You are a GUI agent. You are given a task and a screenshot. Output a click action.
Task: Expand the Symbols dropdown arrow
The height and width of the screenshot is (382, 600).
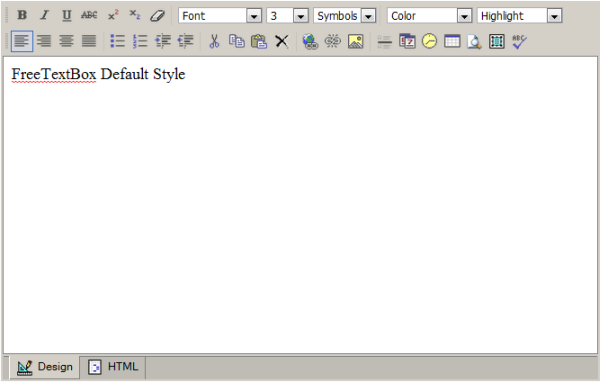pos(368,16)
